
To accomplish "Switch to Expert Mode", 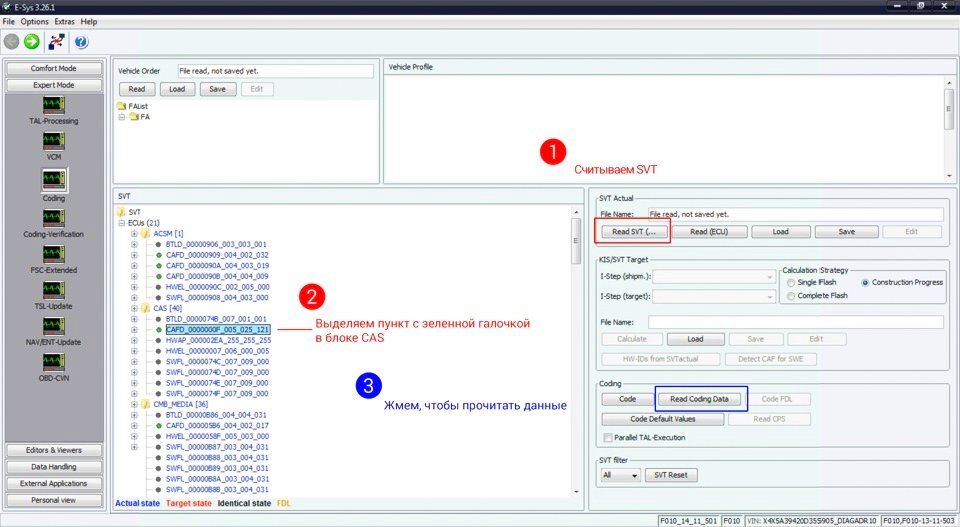I will point(54,85).
